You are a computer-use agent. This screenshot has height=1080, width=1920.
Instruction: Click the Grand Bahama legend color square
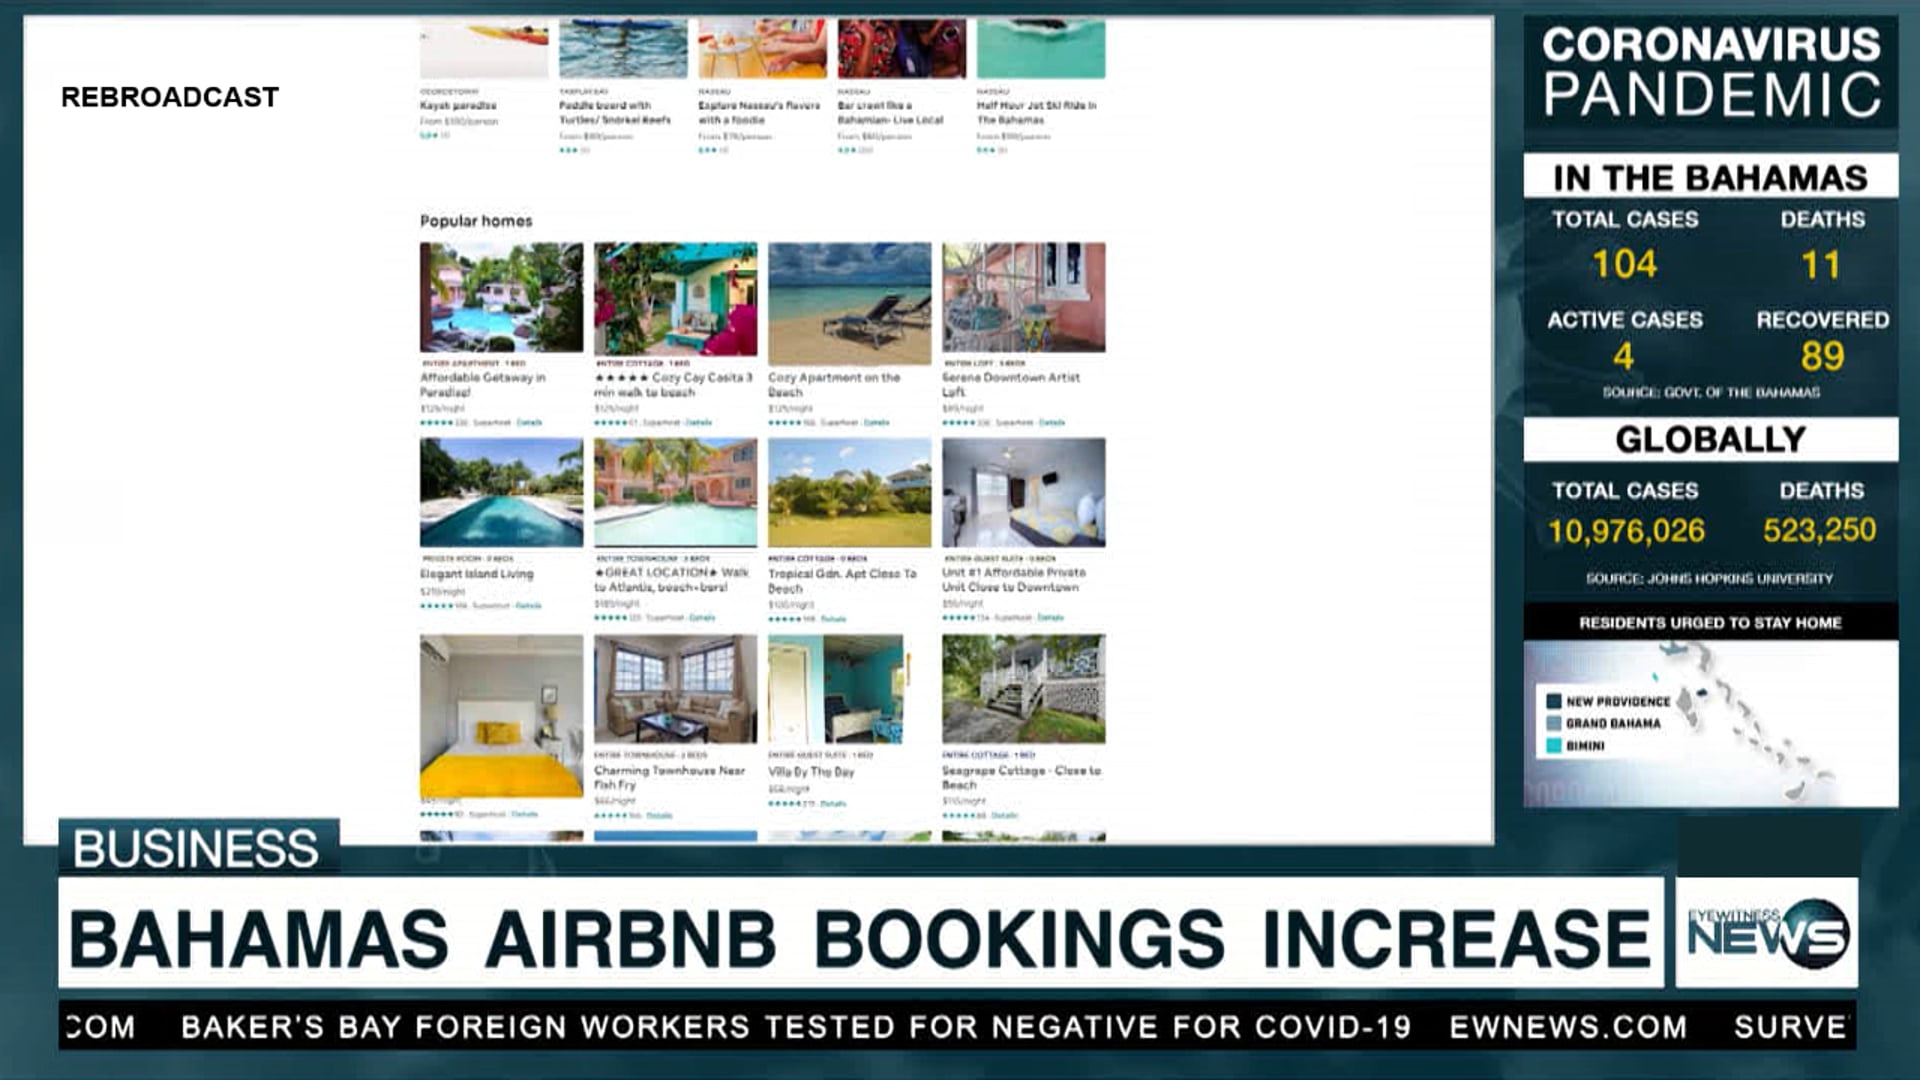(x=1554, y=723)
